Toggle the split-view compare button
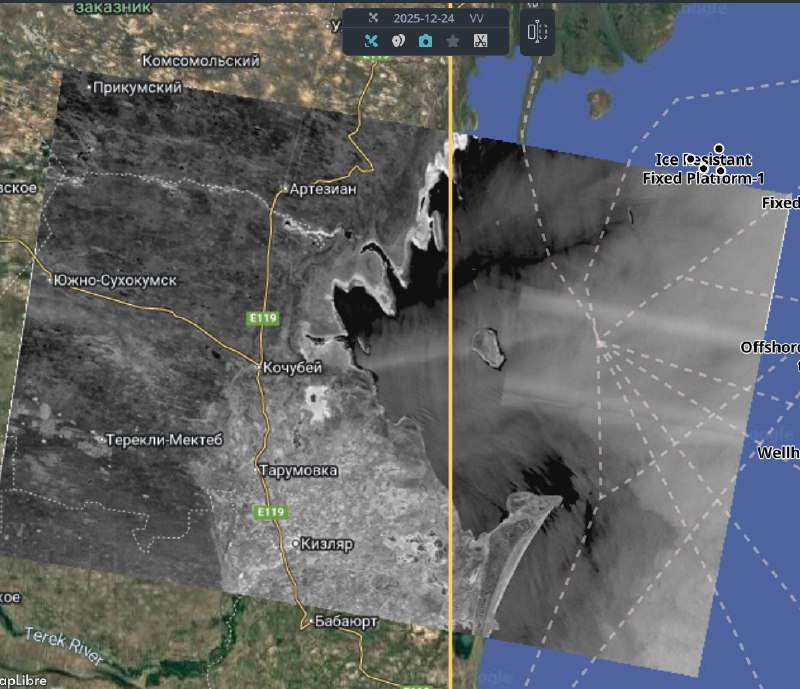 538,33
